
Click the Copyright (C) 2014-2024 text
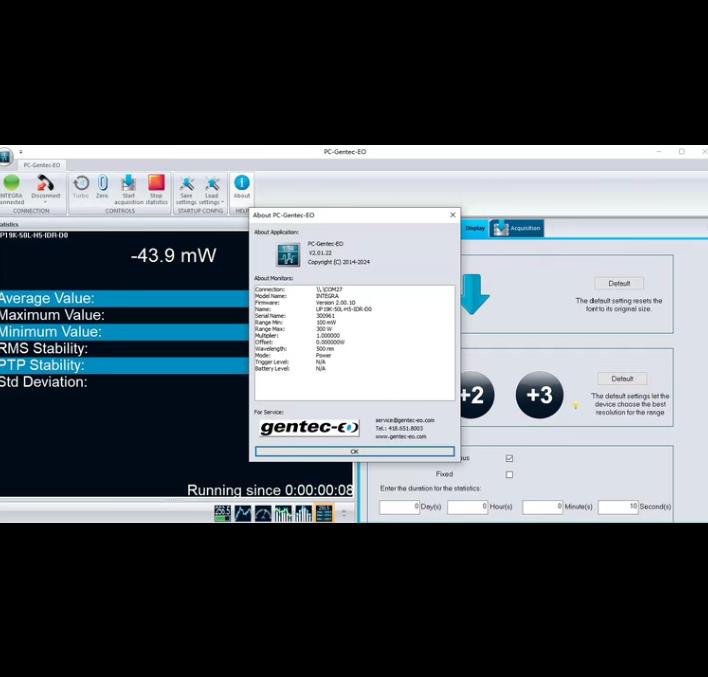(339, 262)
